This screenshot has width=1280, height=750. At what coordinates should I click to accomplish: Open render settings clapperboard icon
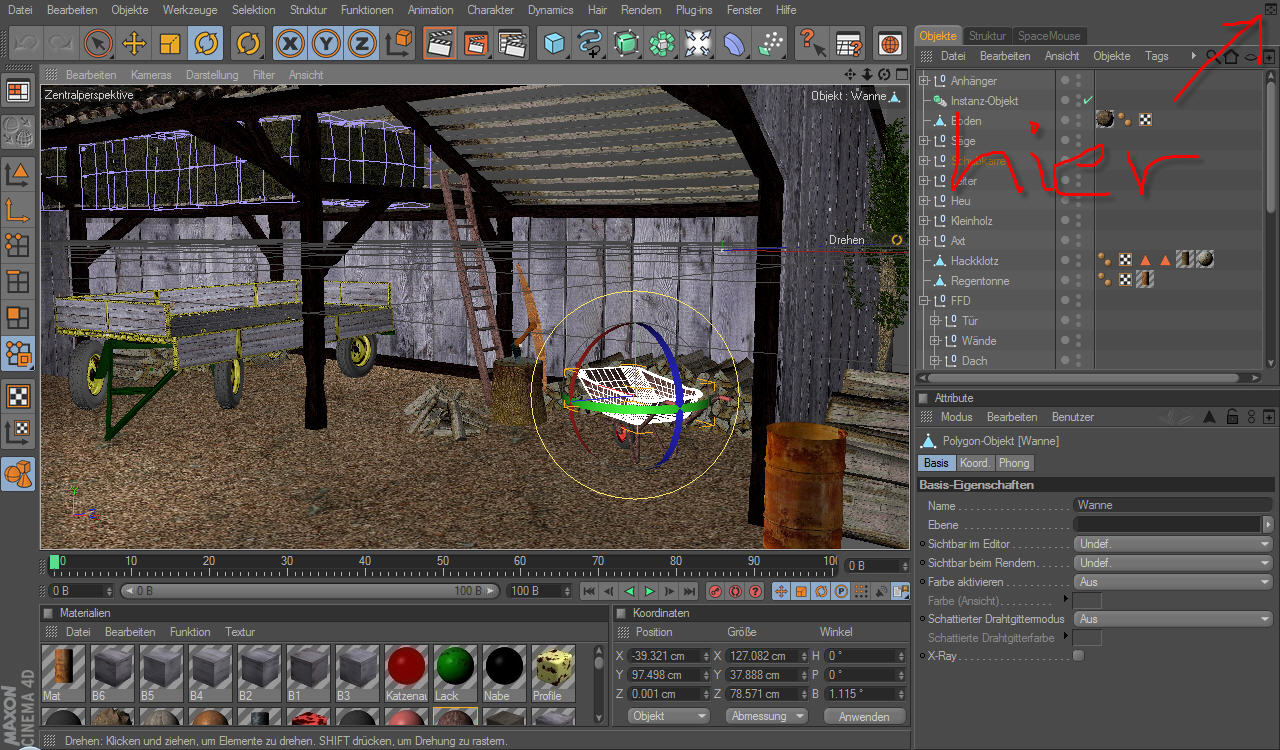(512, 44)
